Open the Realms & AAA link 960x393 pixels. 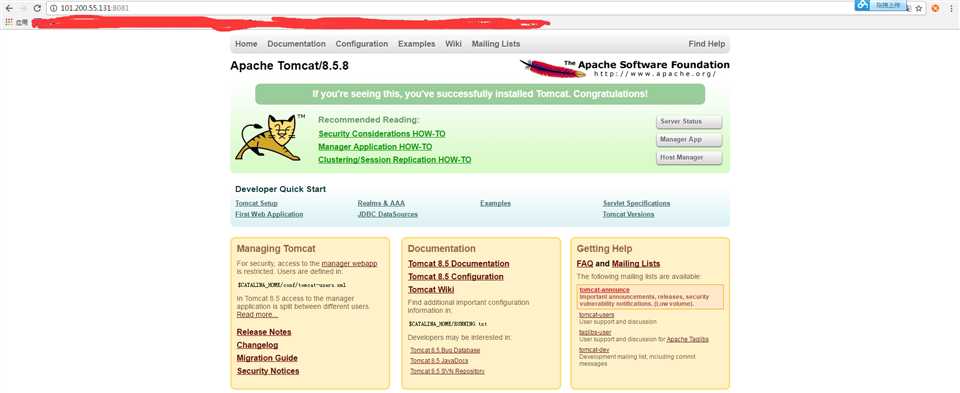point(381,203)
